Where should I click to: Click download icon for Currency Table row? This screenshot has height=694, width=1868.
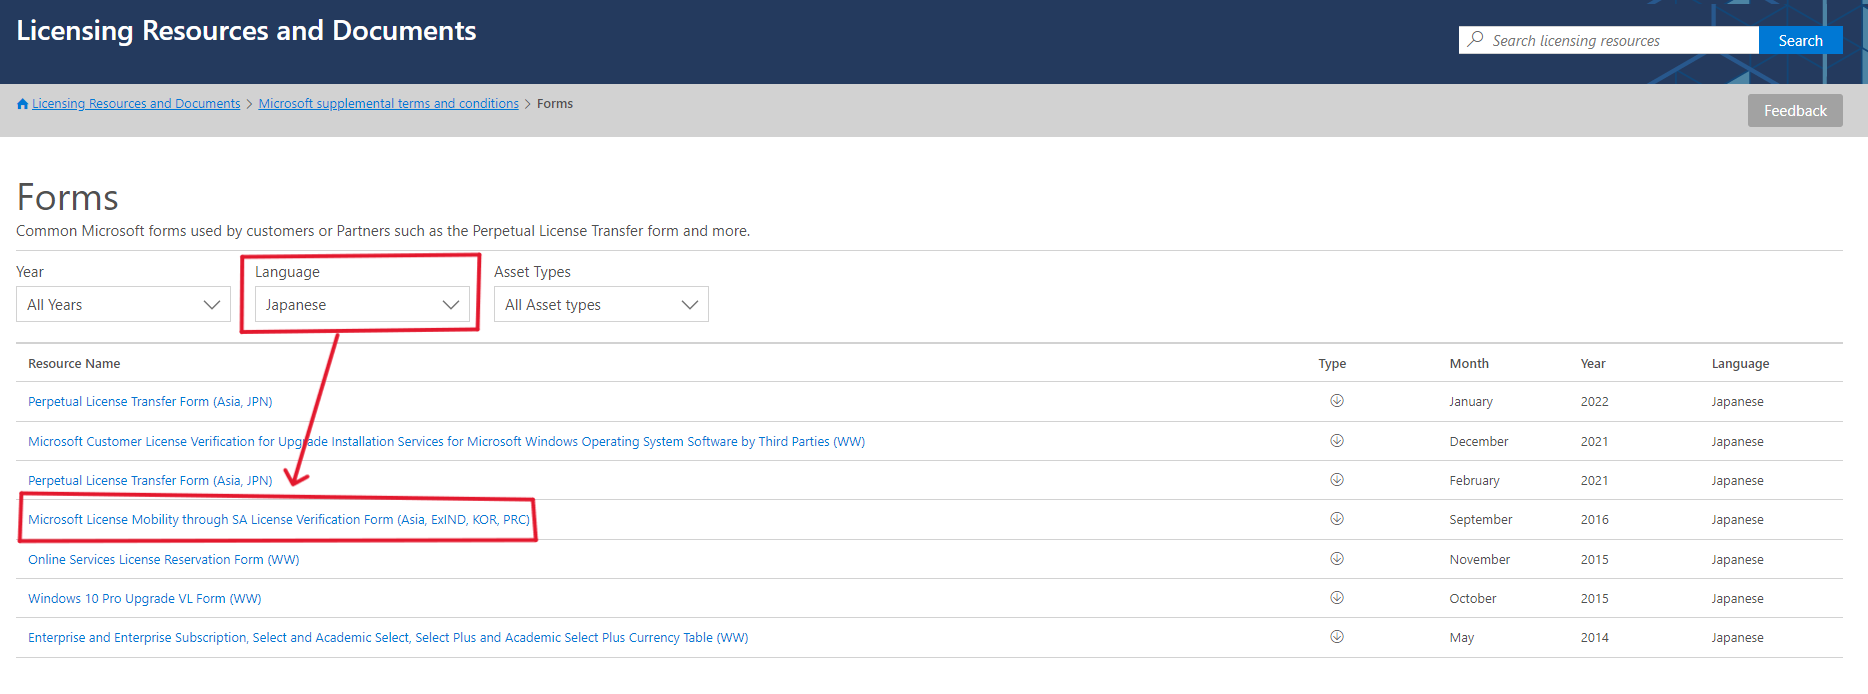click(1336, 637)
